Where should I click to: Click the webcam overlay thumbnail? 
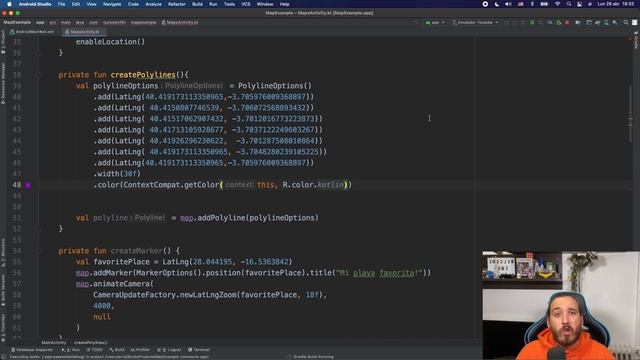pyautogui.click(x=561, y=305)
